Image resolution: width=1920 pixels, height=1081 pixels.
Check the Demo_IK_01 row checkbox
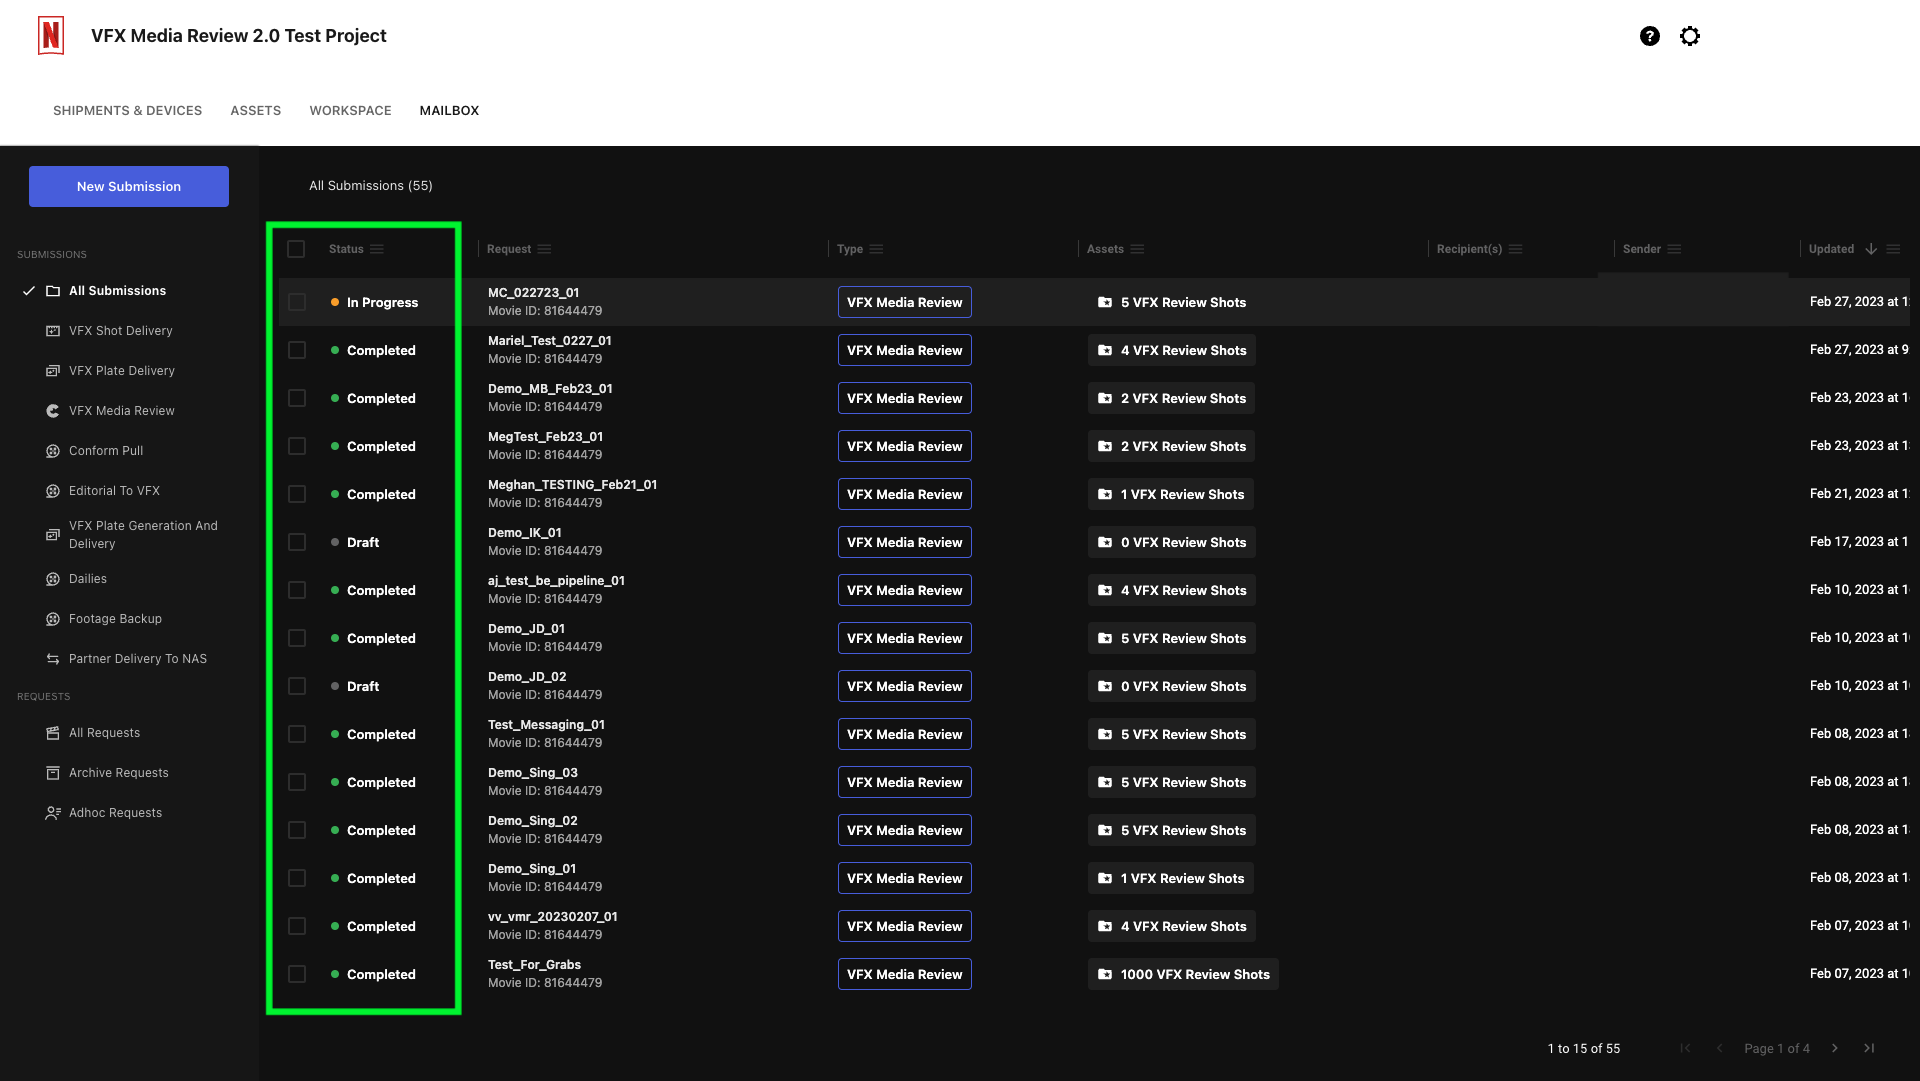[x=297, y=542]
